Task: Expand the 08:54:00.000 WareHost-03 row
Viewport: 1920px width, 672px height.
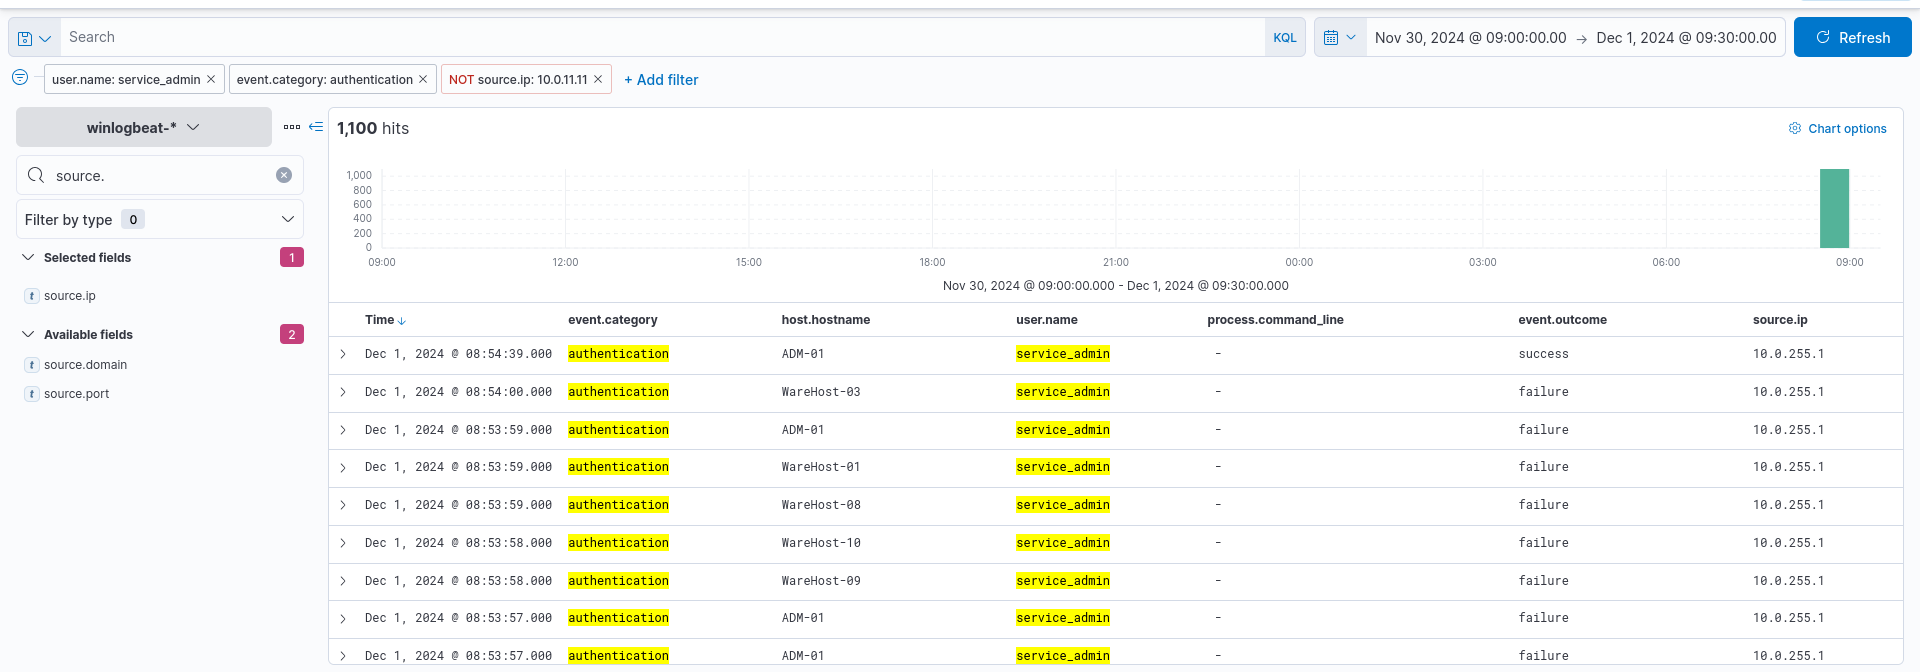Action: pos(343,392)
